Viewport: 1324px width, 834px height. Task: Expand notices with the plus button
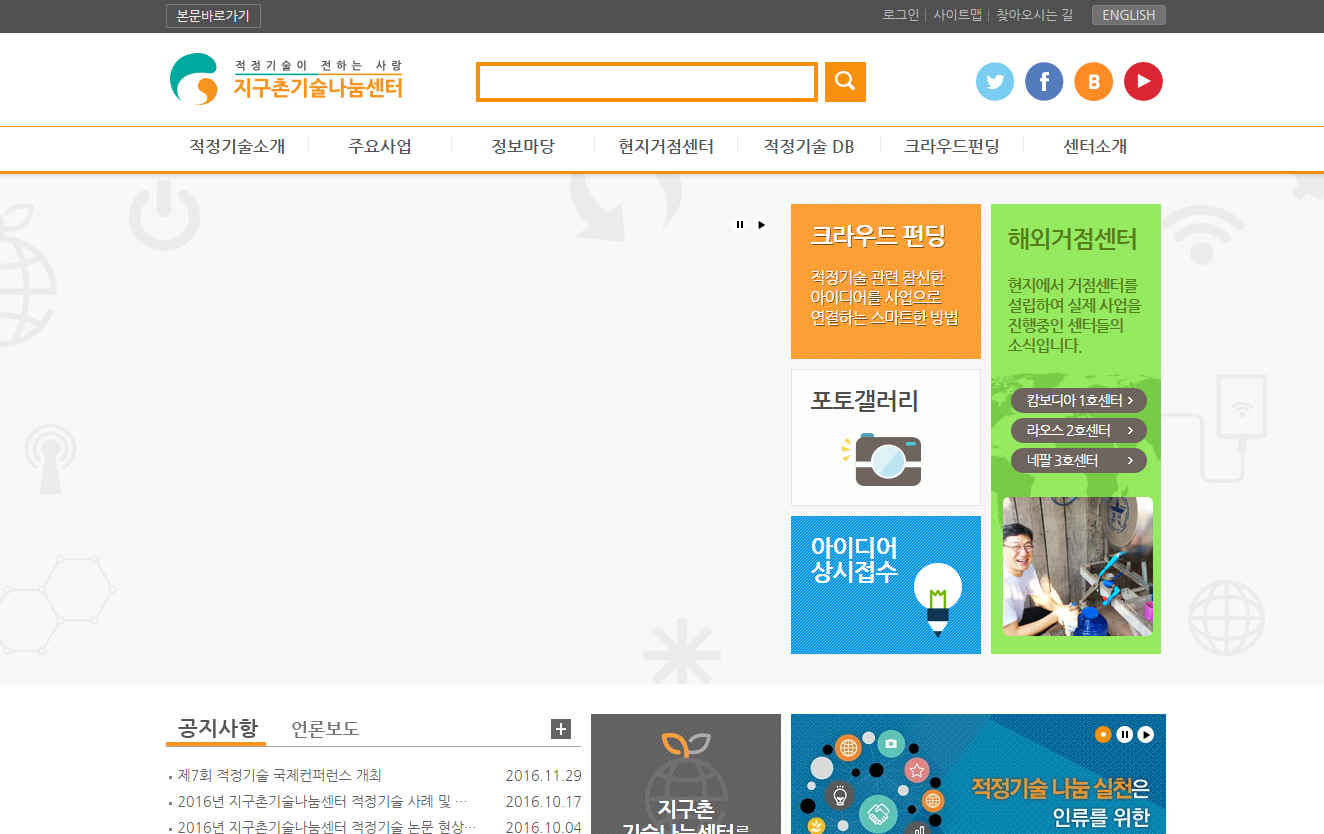coord(560,730)
